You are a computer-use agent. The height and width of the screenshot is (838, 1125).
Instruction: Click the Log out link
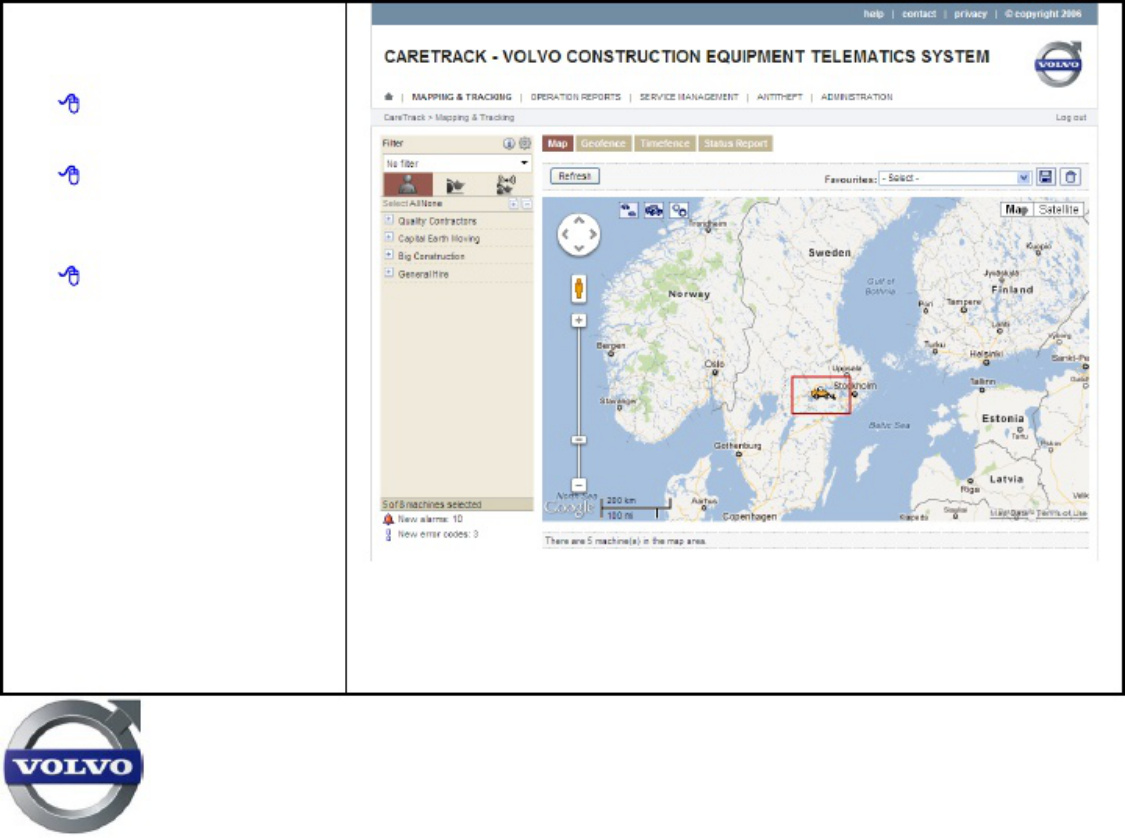[1070, 118]
